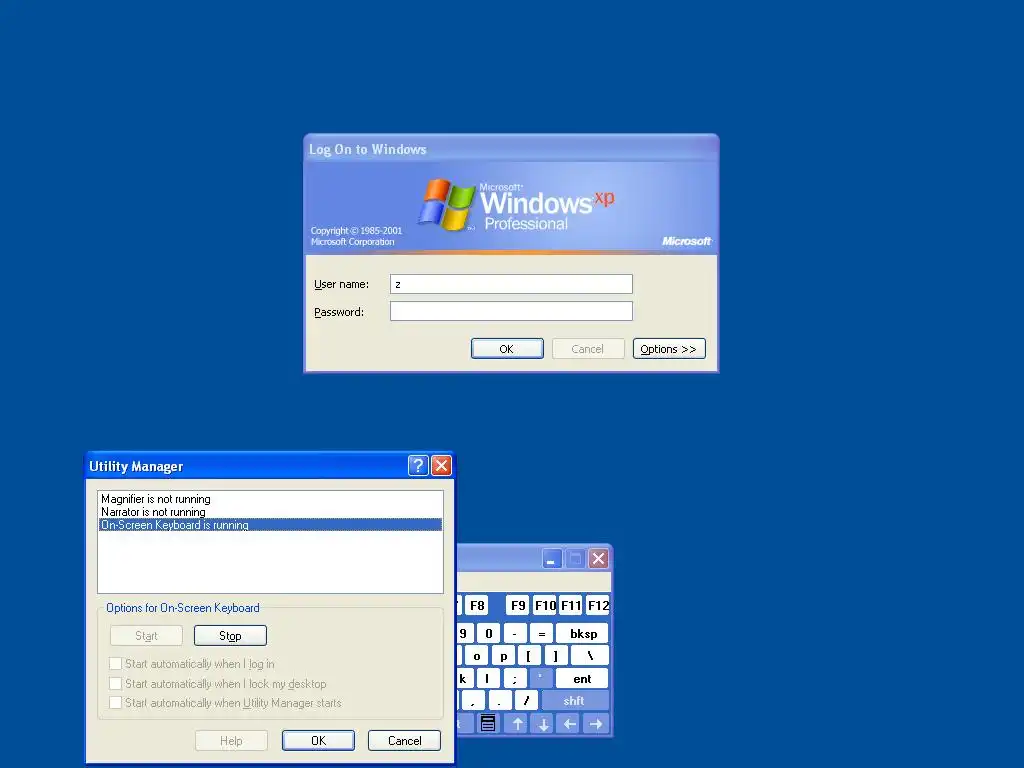Viewport: 1024px width, 768px height.
Task: Click the semicolon key on the on-screen keyboard
Action: click(515, 679)
